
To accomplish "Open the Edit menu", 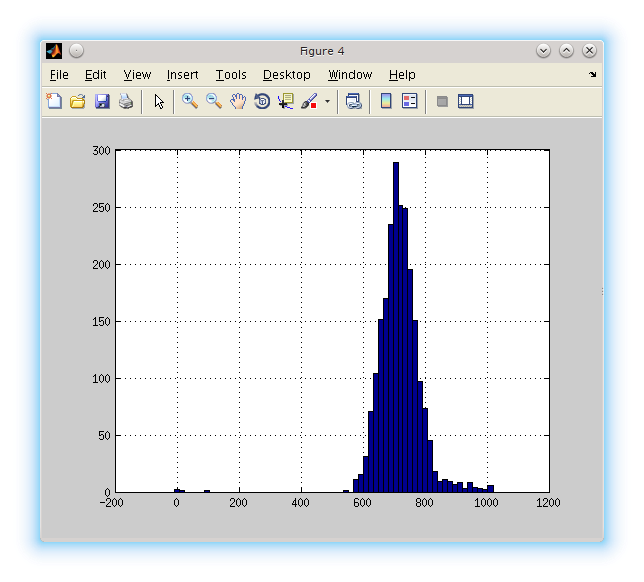I will coord(95,75).
